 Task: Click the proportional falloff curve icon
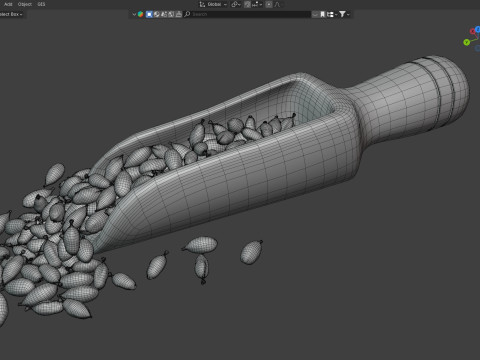(277, 4)
